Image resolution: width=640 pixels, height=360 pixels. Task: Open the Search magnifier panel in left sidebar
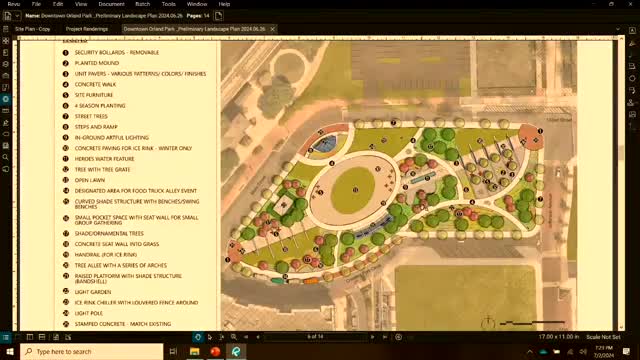[x=6, y=157]
